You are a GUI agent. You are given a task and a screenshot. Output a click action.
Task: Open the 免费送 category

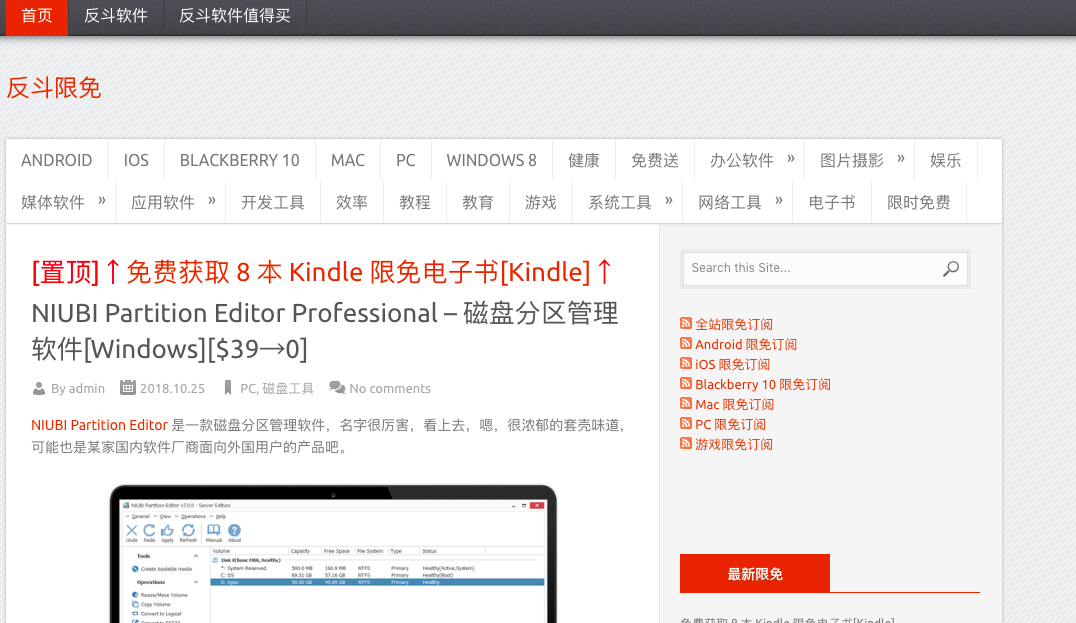[655, 161]
